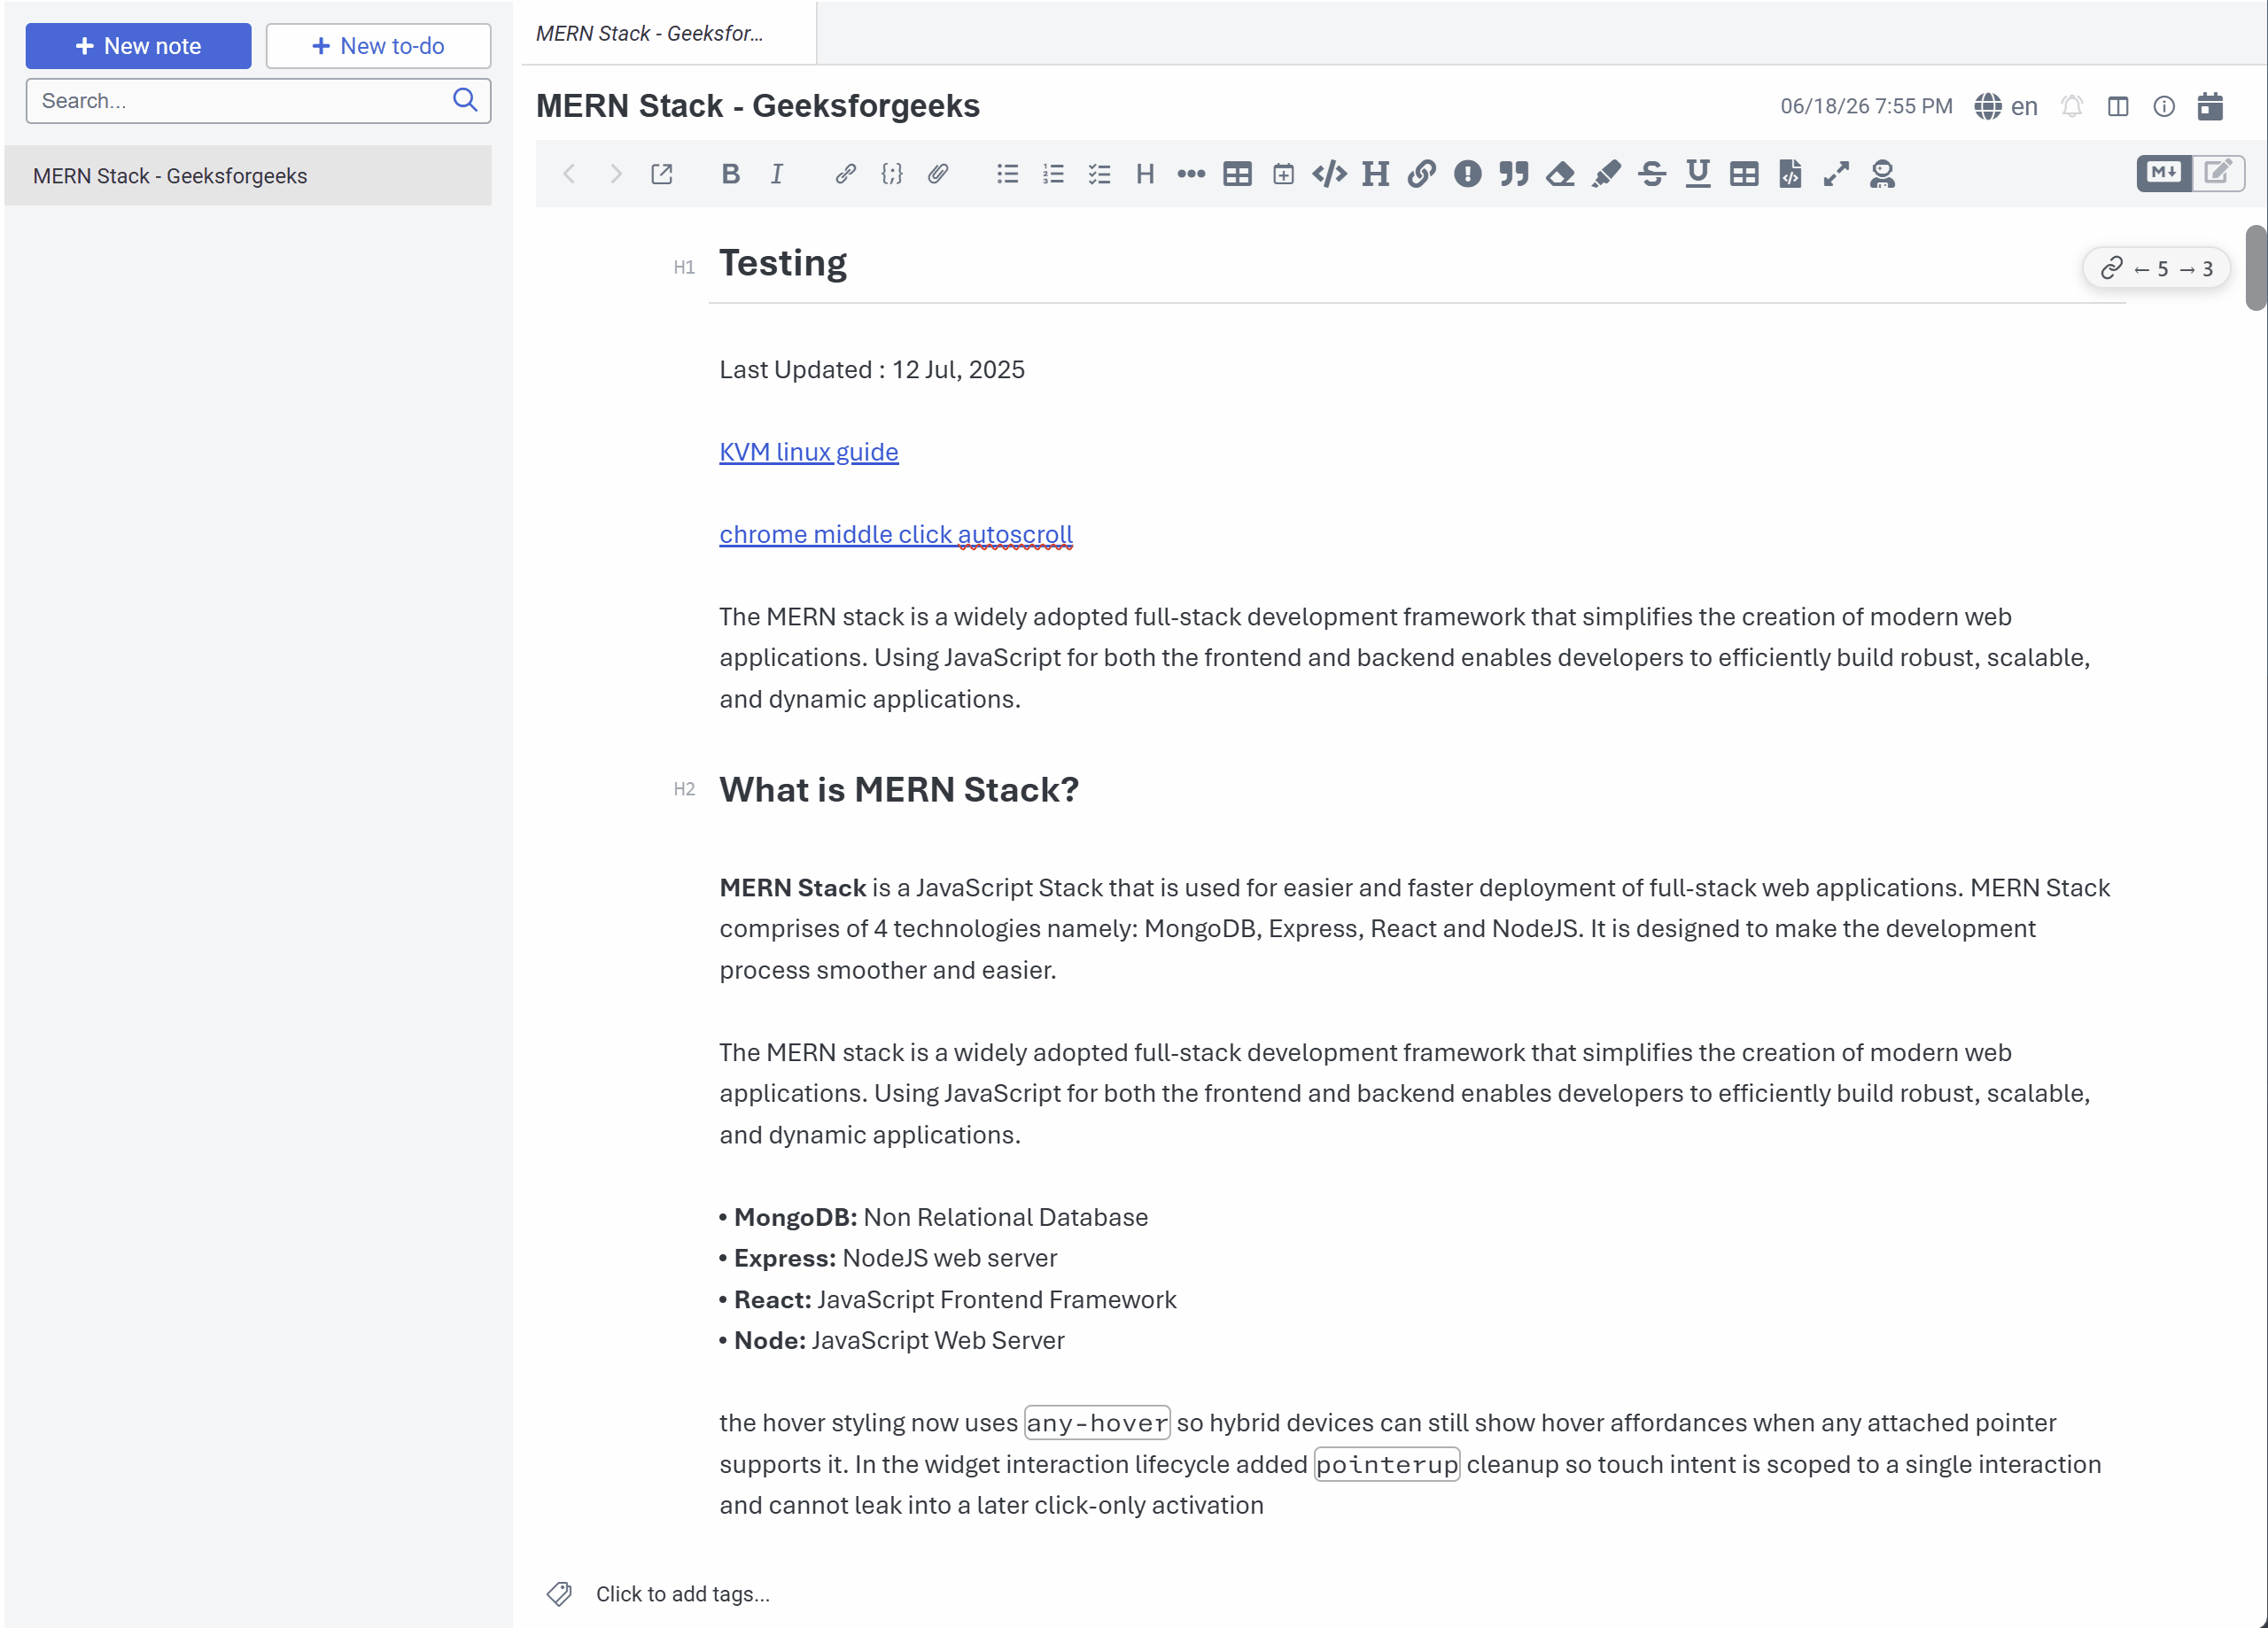Image resolution: width=2268 pixels, height=1628 pixels.
Task: Click the 'MongoDB:' bullet item
Action: [933, 1217]
